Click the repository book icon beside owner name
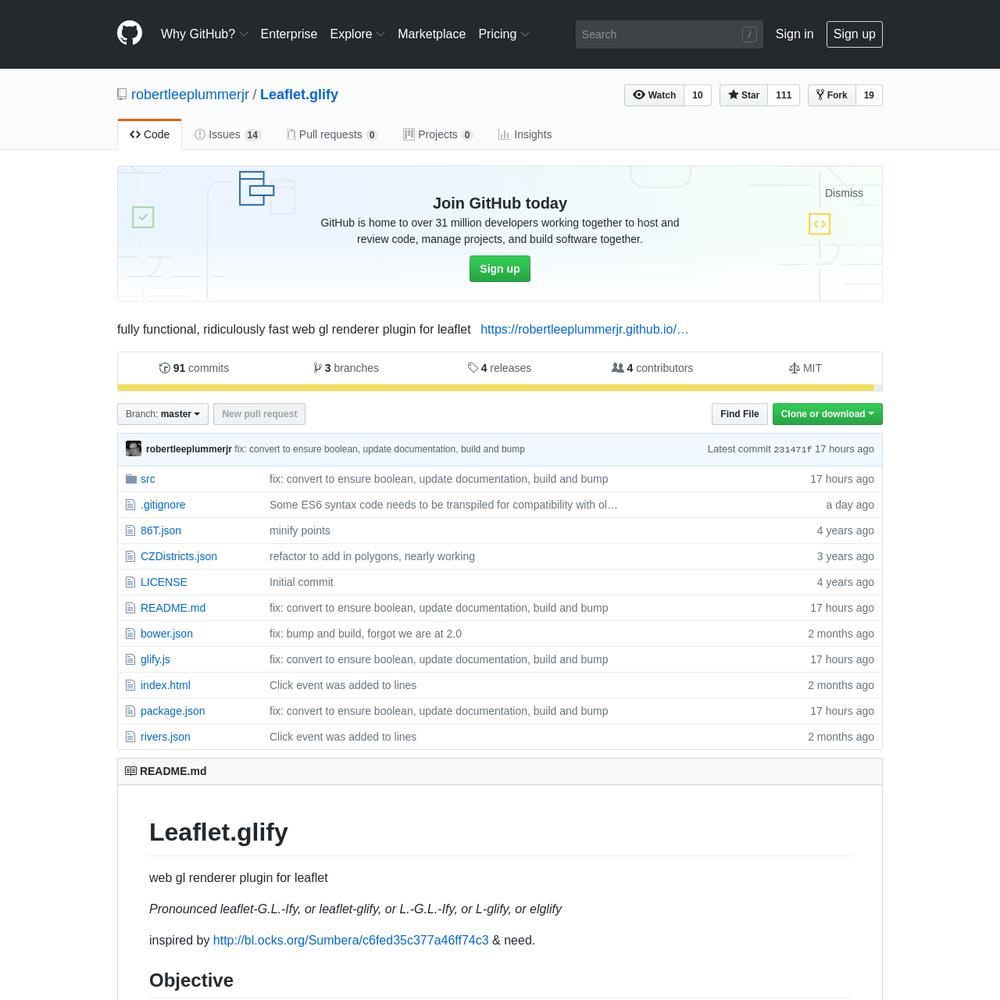1000x1000 pixels. click(x=122, y=94)
